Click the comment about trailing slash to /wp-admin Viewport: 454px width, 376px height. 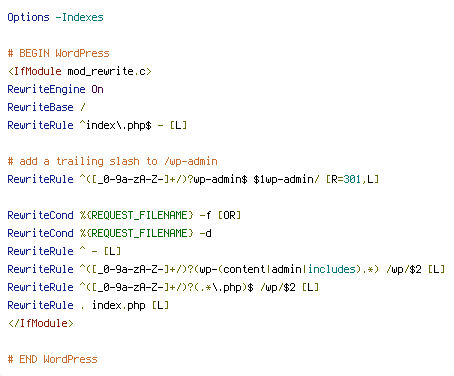click(x=112, y=161)
